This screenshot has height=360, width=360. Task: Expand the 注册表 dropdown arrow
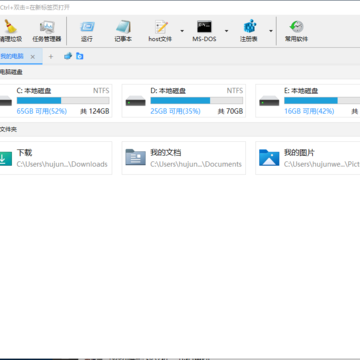point(271,31)
